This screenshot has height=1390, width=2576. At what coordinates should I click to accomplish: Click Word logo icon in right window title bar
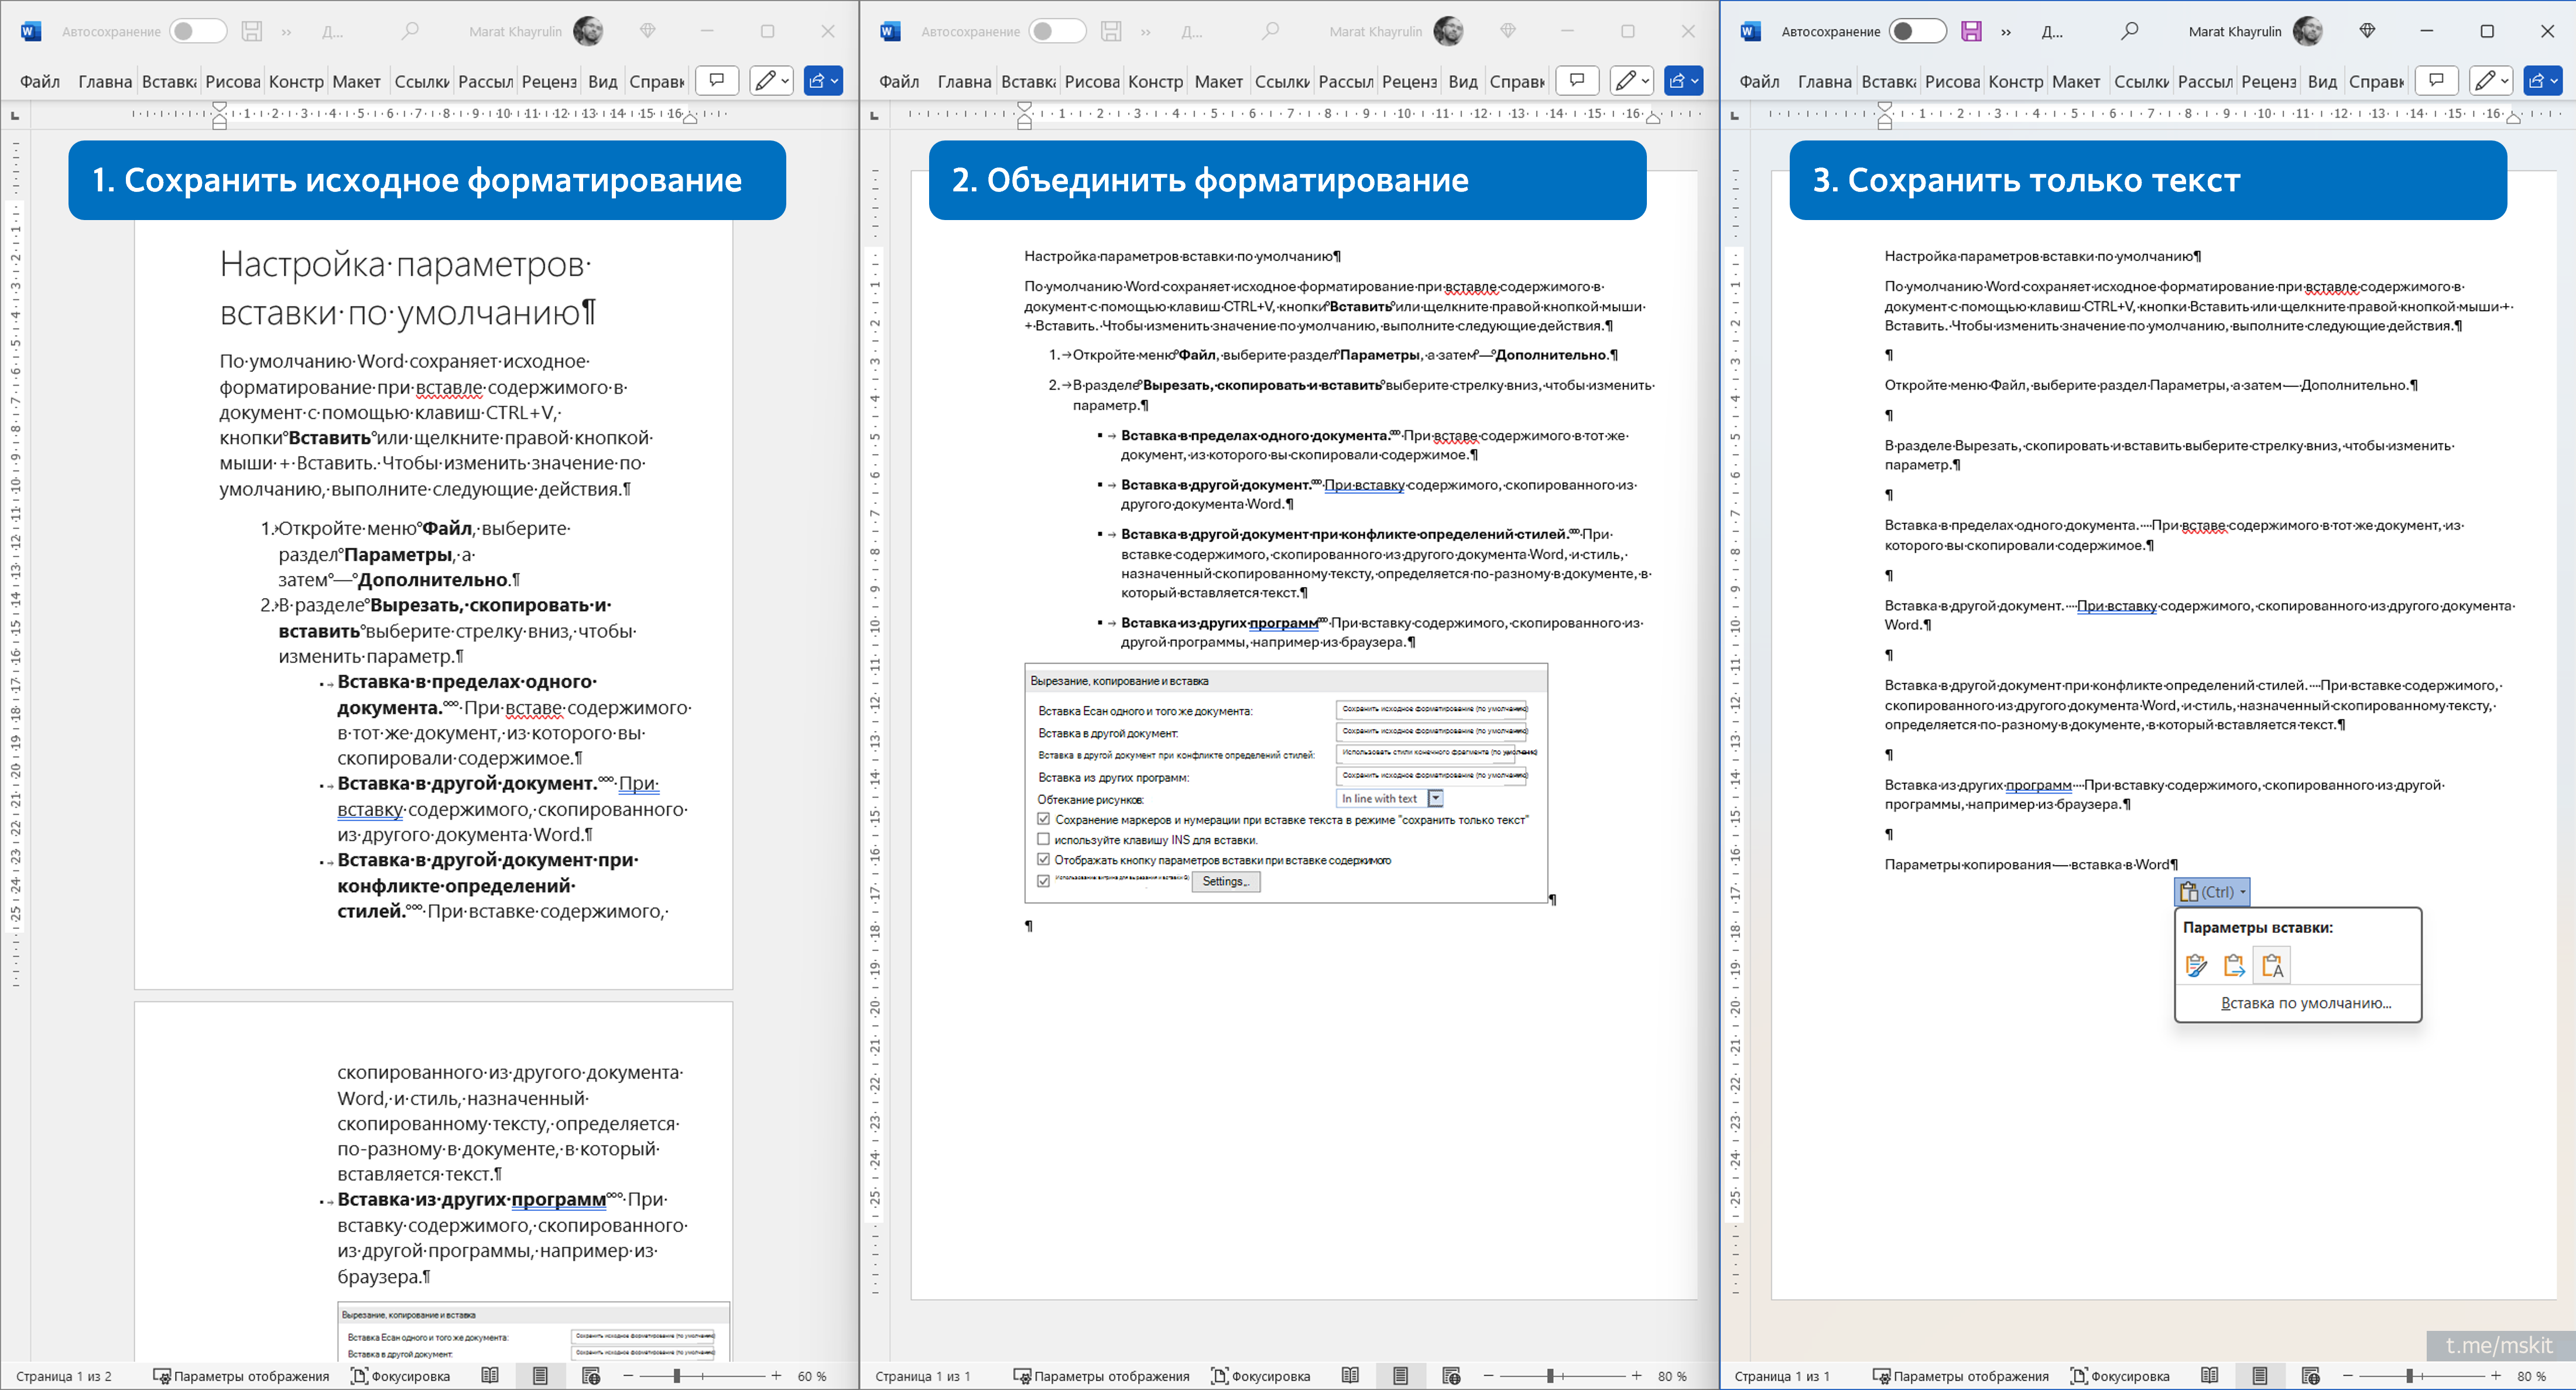click(1750, 31)
